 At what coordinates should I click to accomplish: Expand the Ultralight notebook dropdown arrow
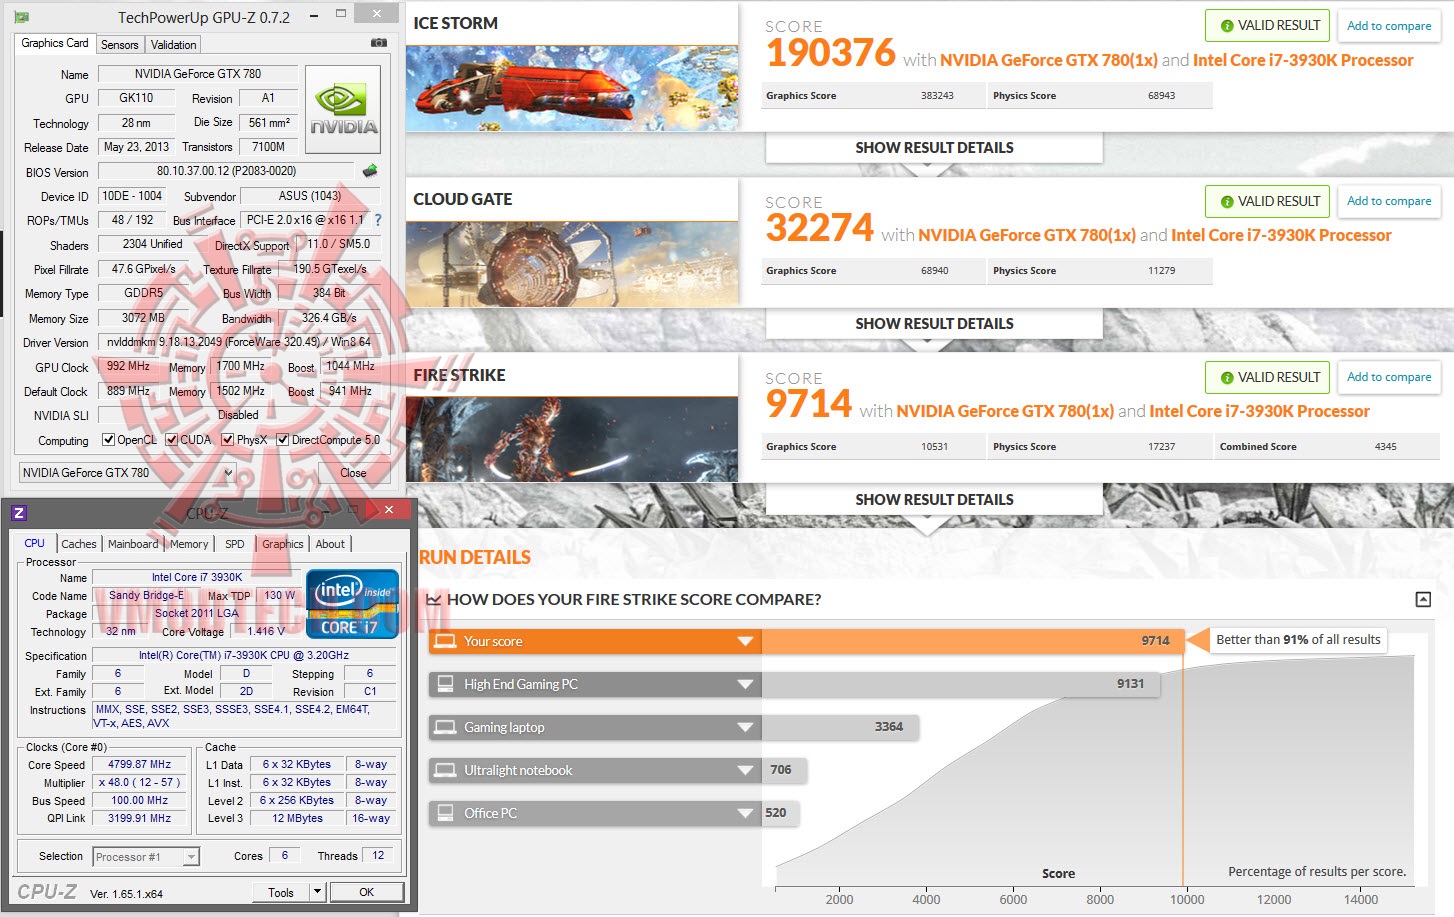click(x=745, y=770)
